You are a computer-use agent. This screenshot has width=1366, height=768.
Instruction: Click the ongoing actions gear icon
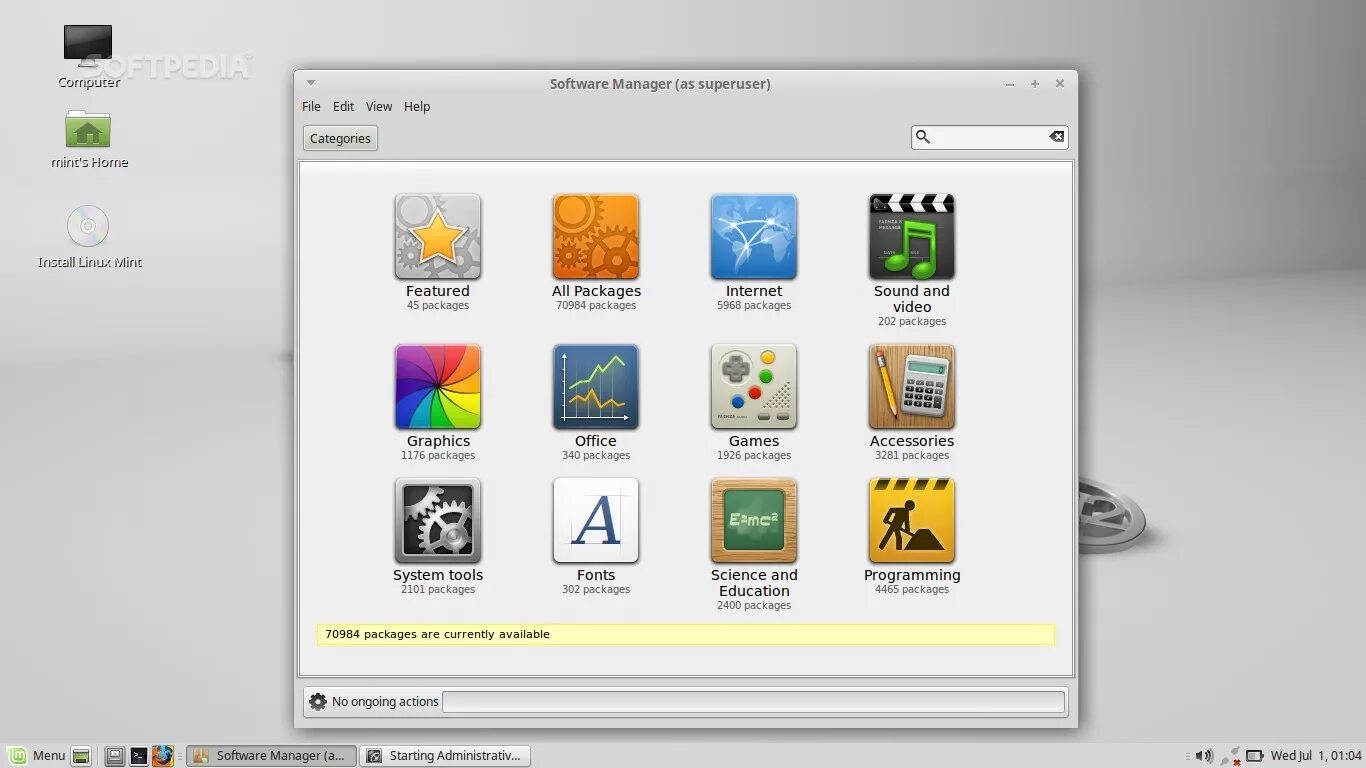tap(318, 702)
